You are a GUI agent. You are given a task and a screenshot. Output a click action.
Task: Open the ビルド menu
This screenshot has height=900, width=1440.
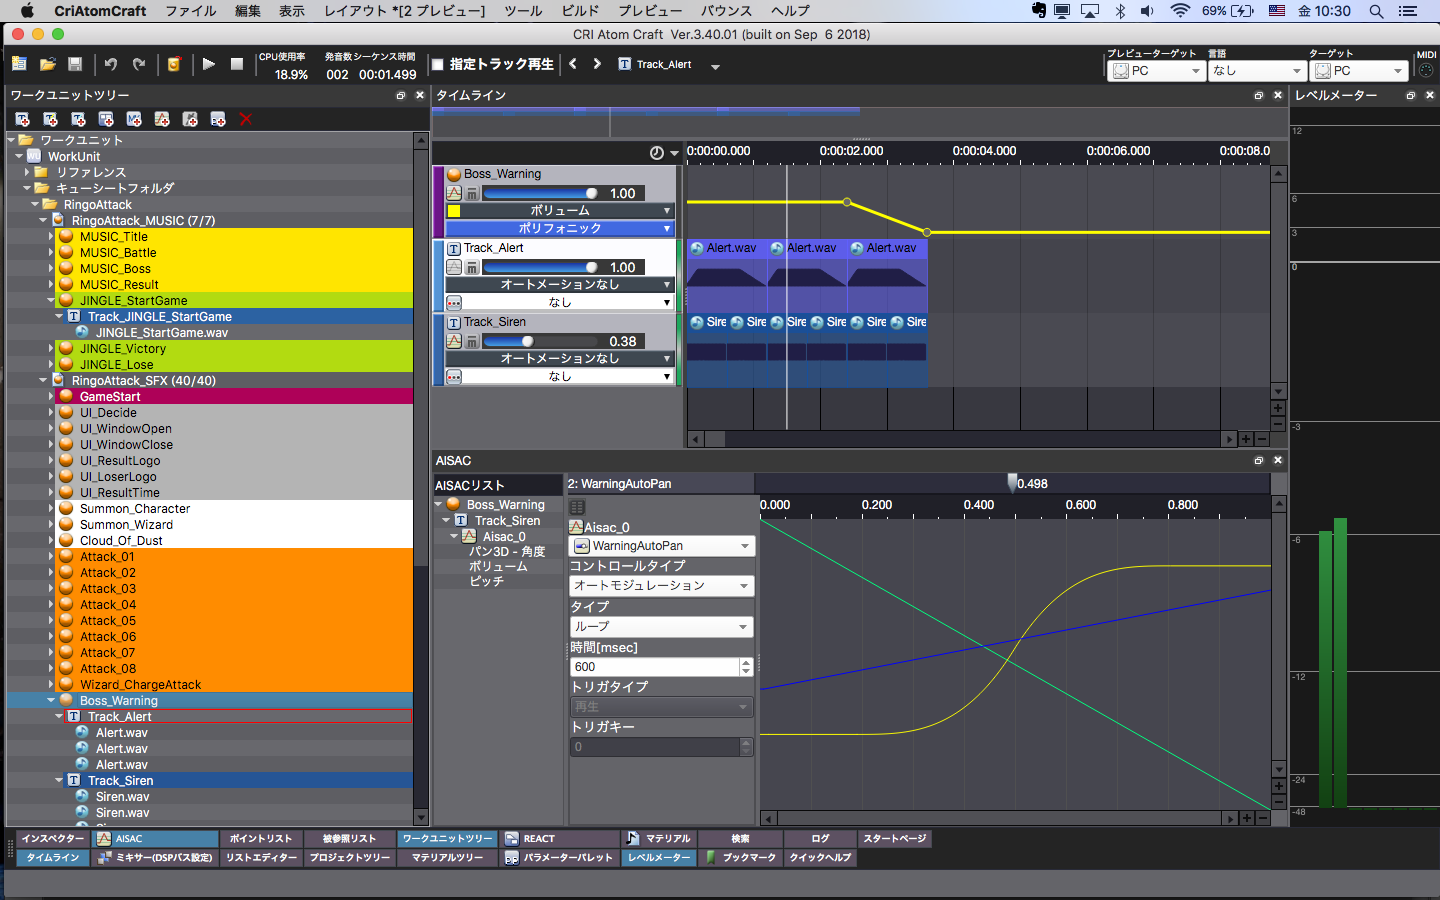580,11
